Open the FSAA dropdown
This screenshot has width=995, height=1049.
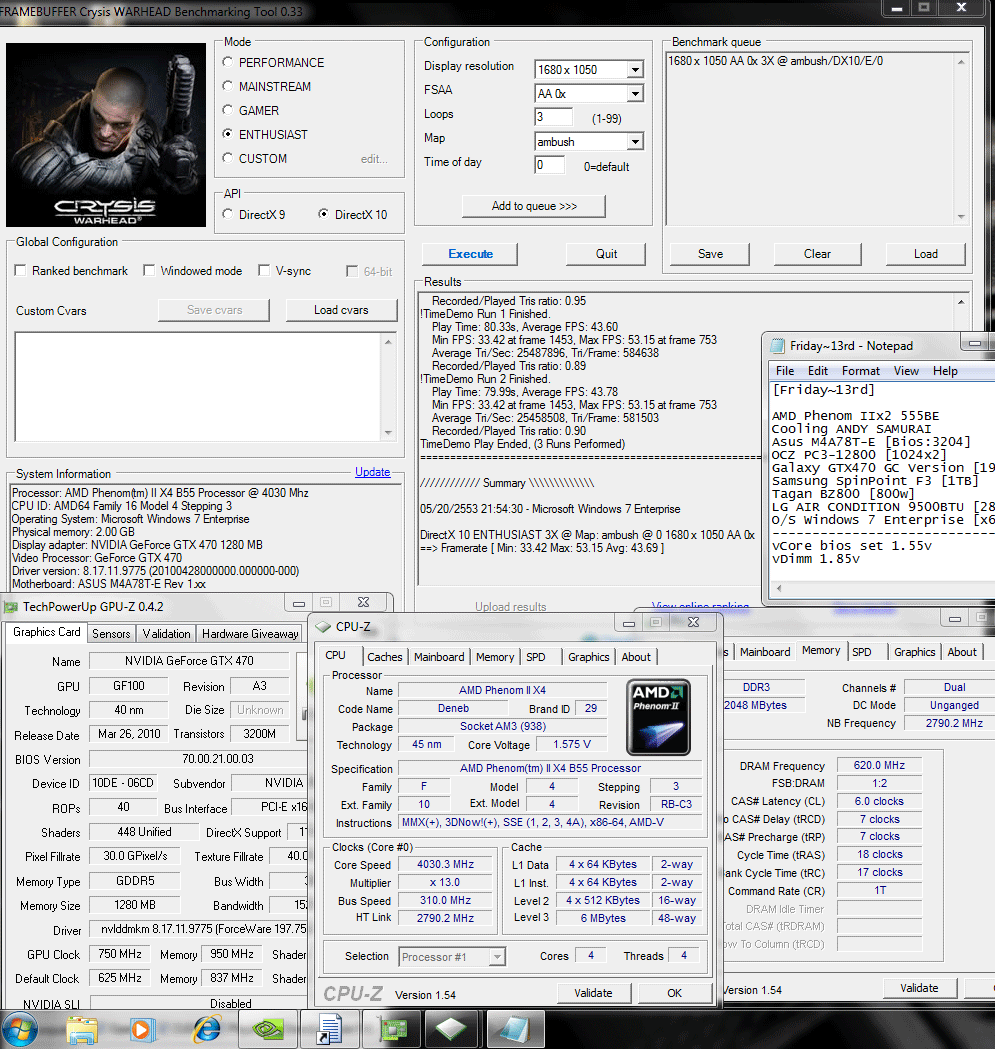click(635, 94)
